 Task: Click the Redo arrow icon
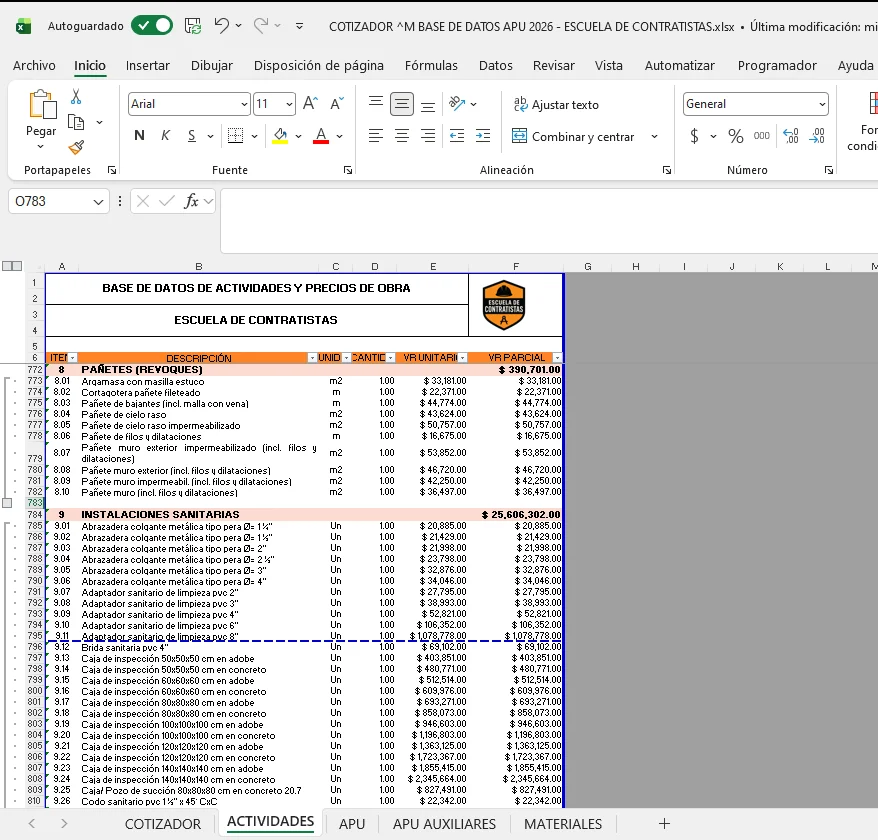click(x=261, y=26)
